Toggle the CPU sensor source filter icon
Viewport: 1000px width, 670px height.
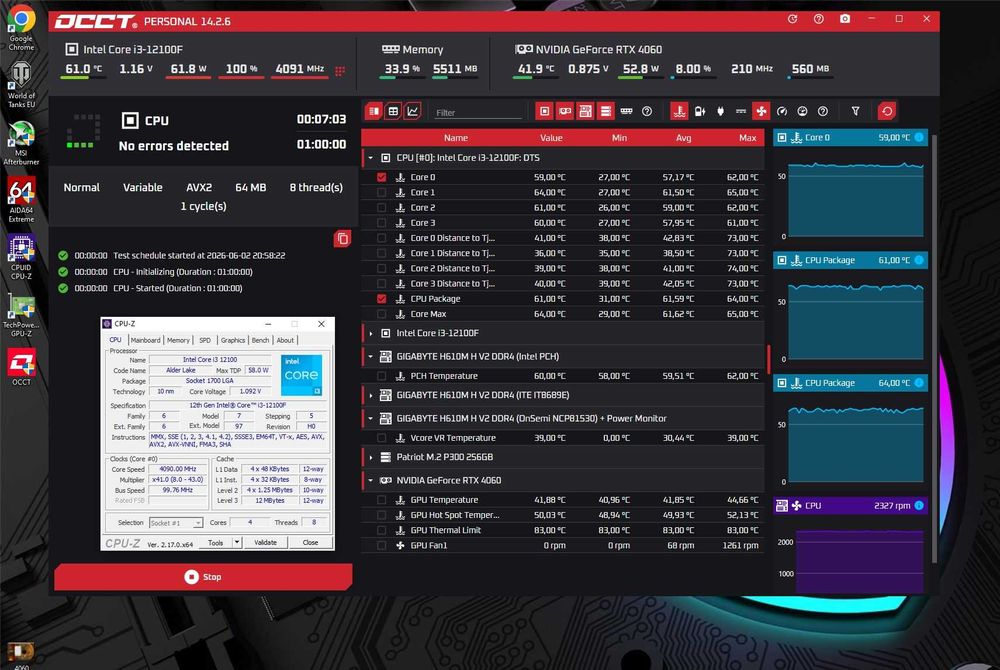point(545,112)
